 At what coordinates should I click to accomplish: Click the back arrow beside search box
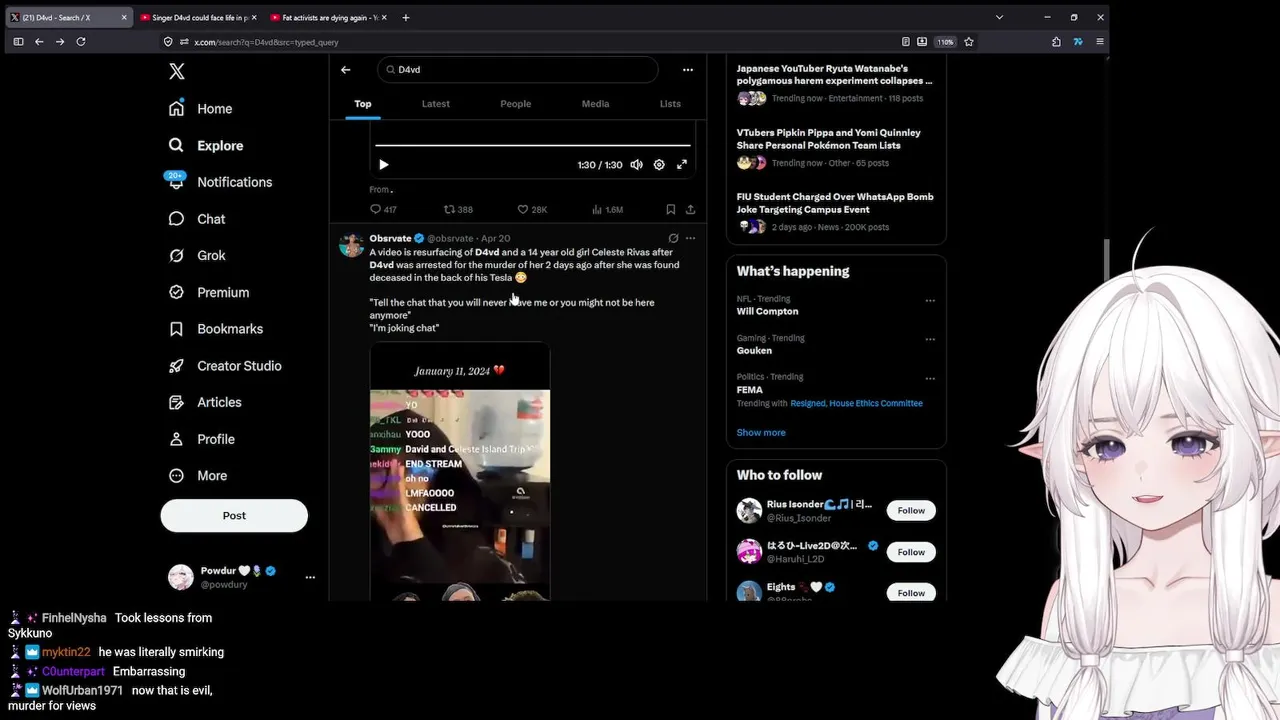(345, 70)
